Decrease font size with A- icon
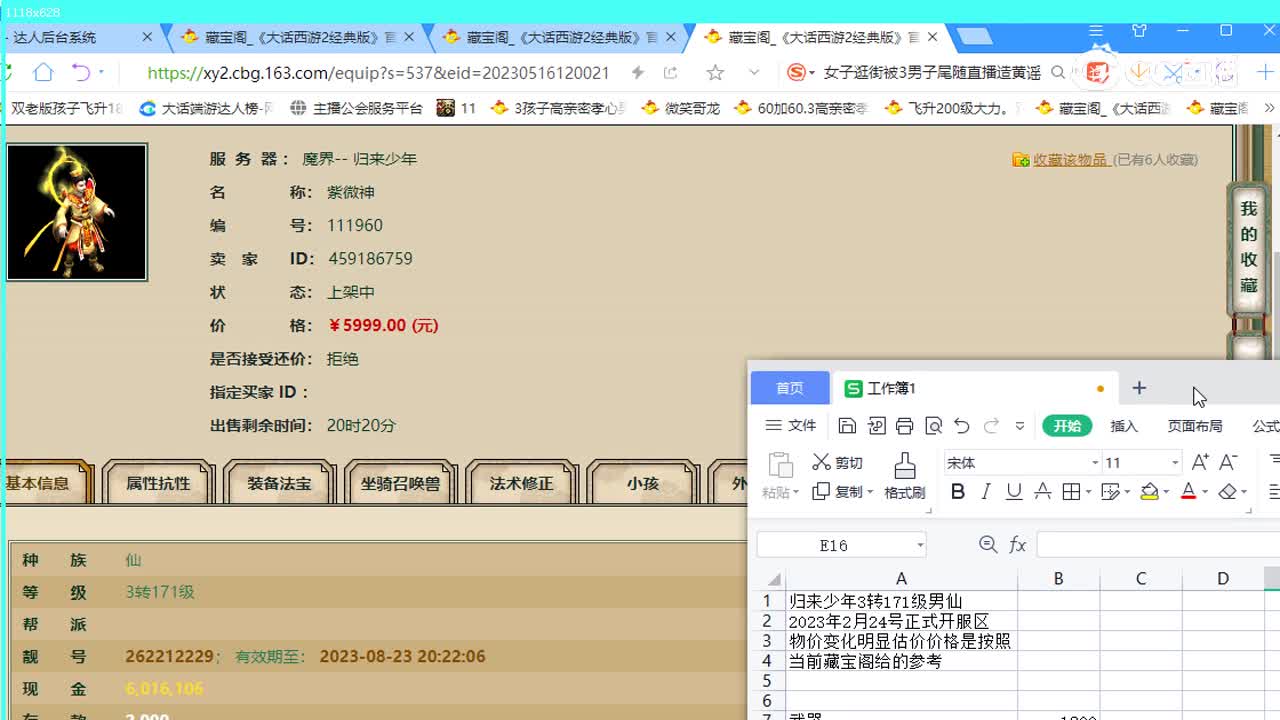The width and height of the screenshot is (1280, 720). pos(1229,462)
